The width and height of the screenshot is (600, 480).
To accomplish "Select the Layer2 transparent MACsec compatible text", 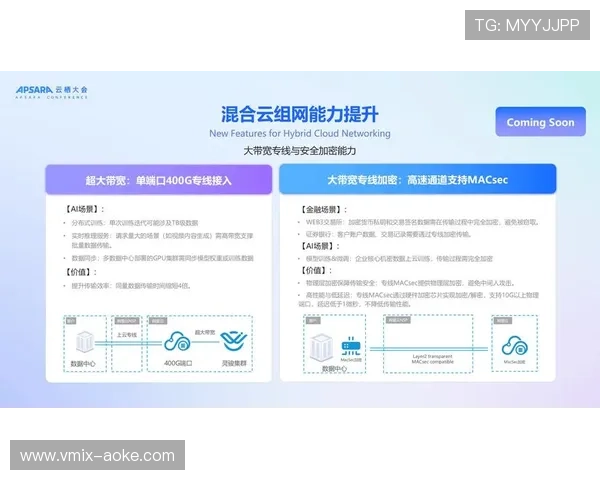I will click(432, 359).
